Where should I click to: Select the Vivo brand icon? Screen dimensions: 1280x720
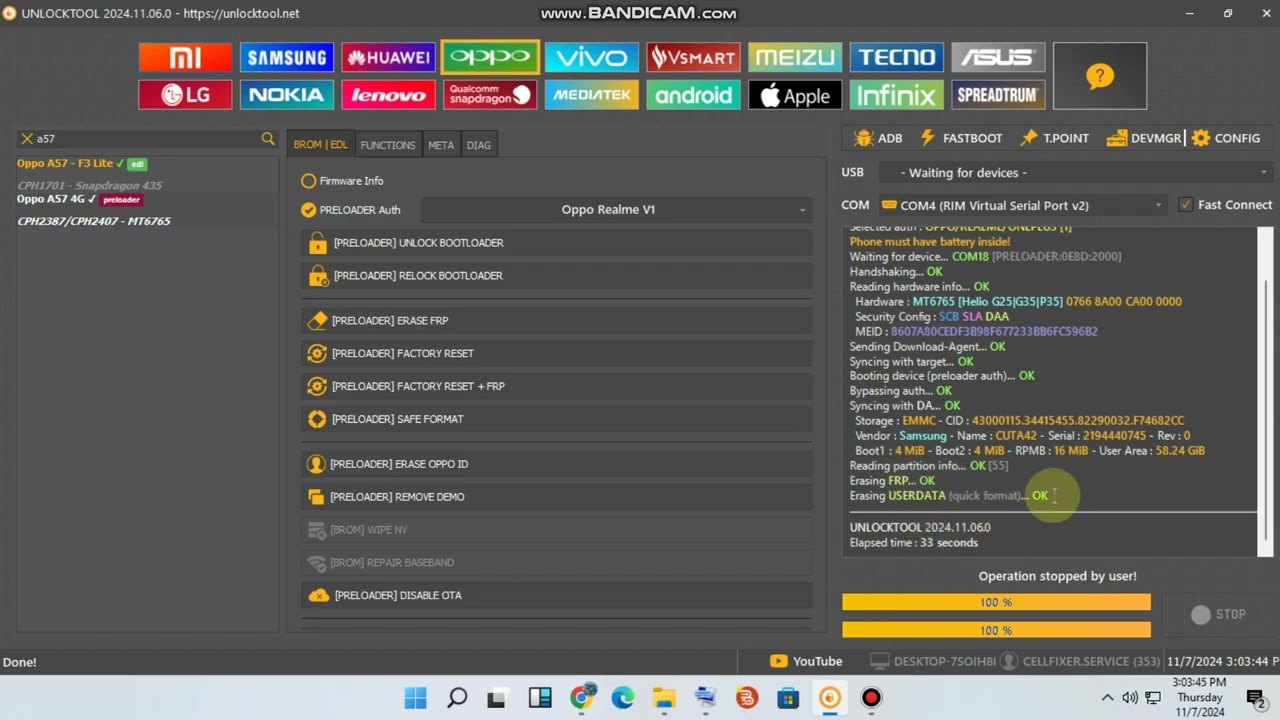coord(592,57)
